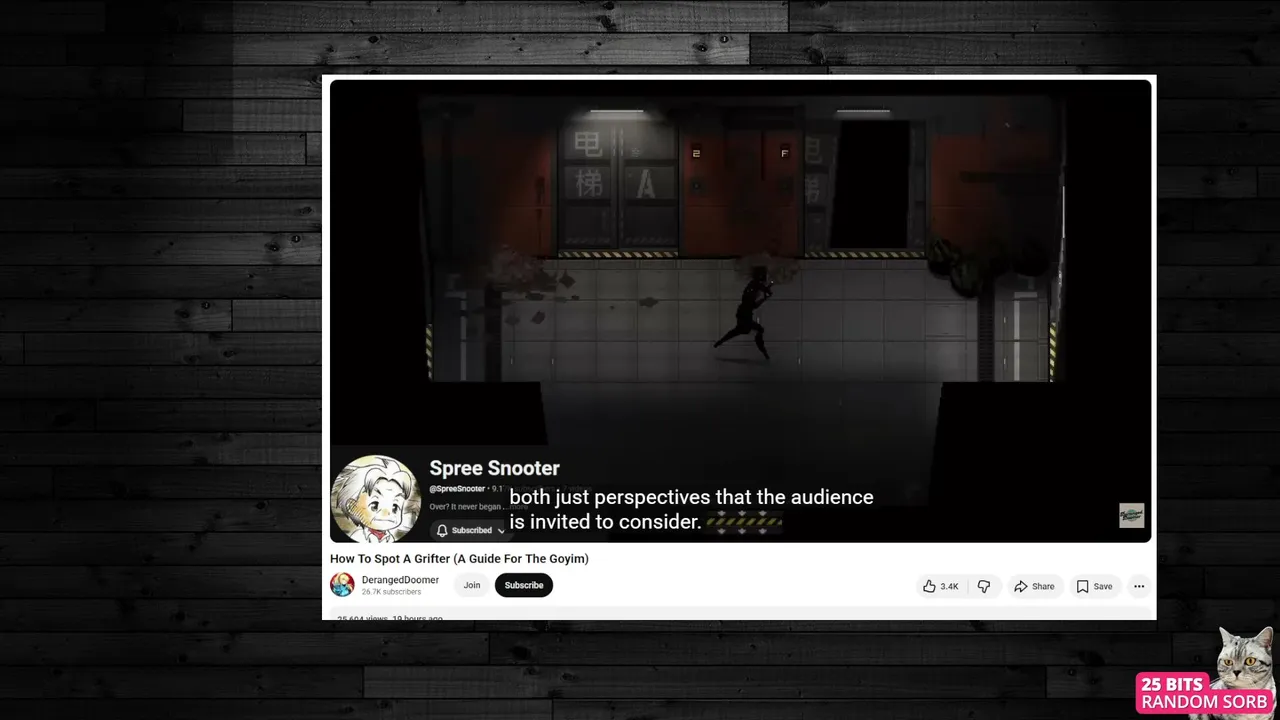Click the Join membership button
This screenshot has height=720, width=1280.
point(472,585)
